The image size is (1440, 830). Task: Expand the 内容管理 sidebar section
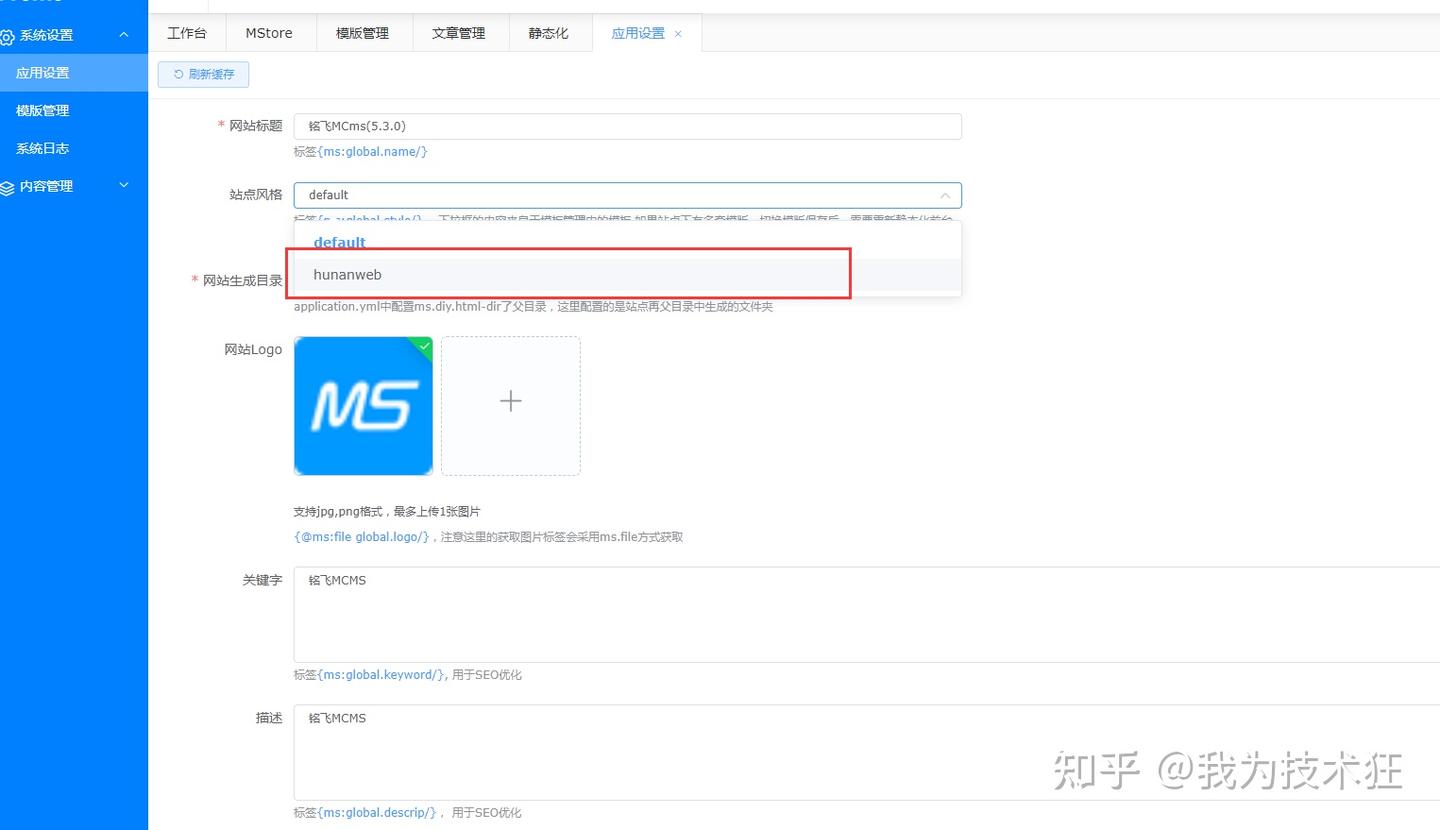coord(124,186)
